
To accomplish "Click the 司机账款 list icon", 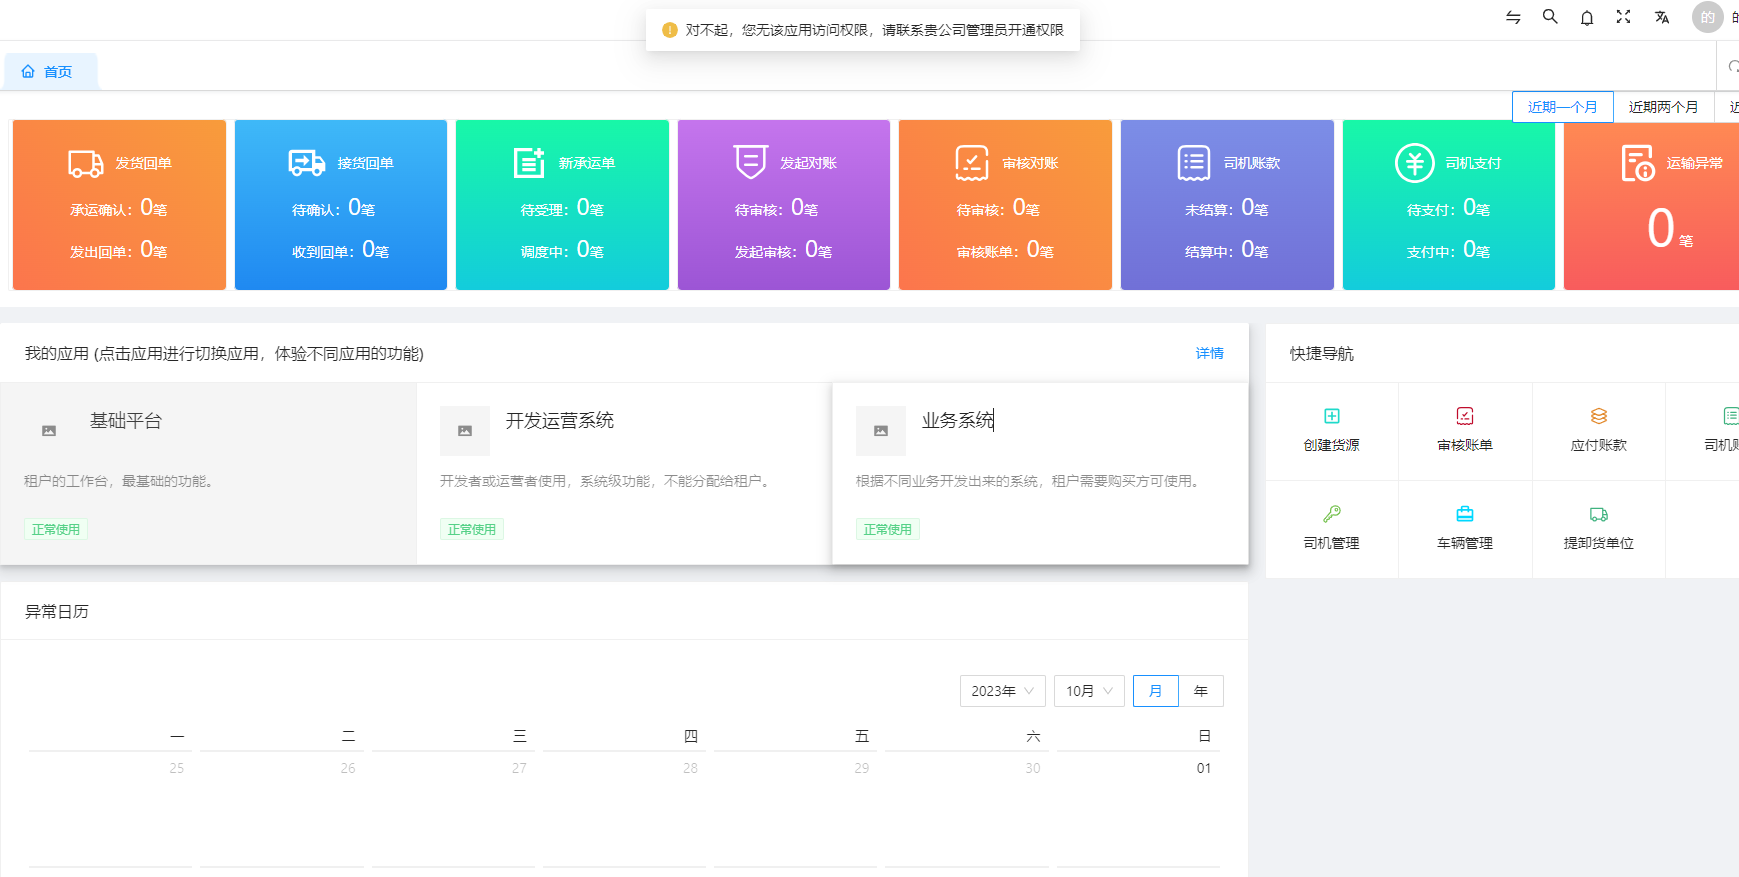I will tap(1194, 163).
